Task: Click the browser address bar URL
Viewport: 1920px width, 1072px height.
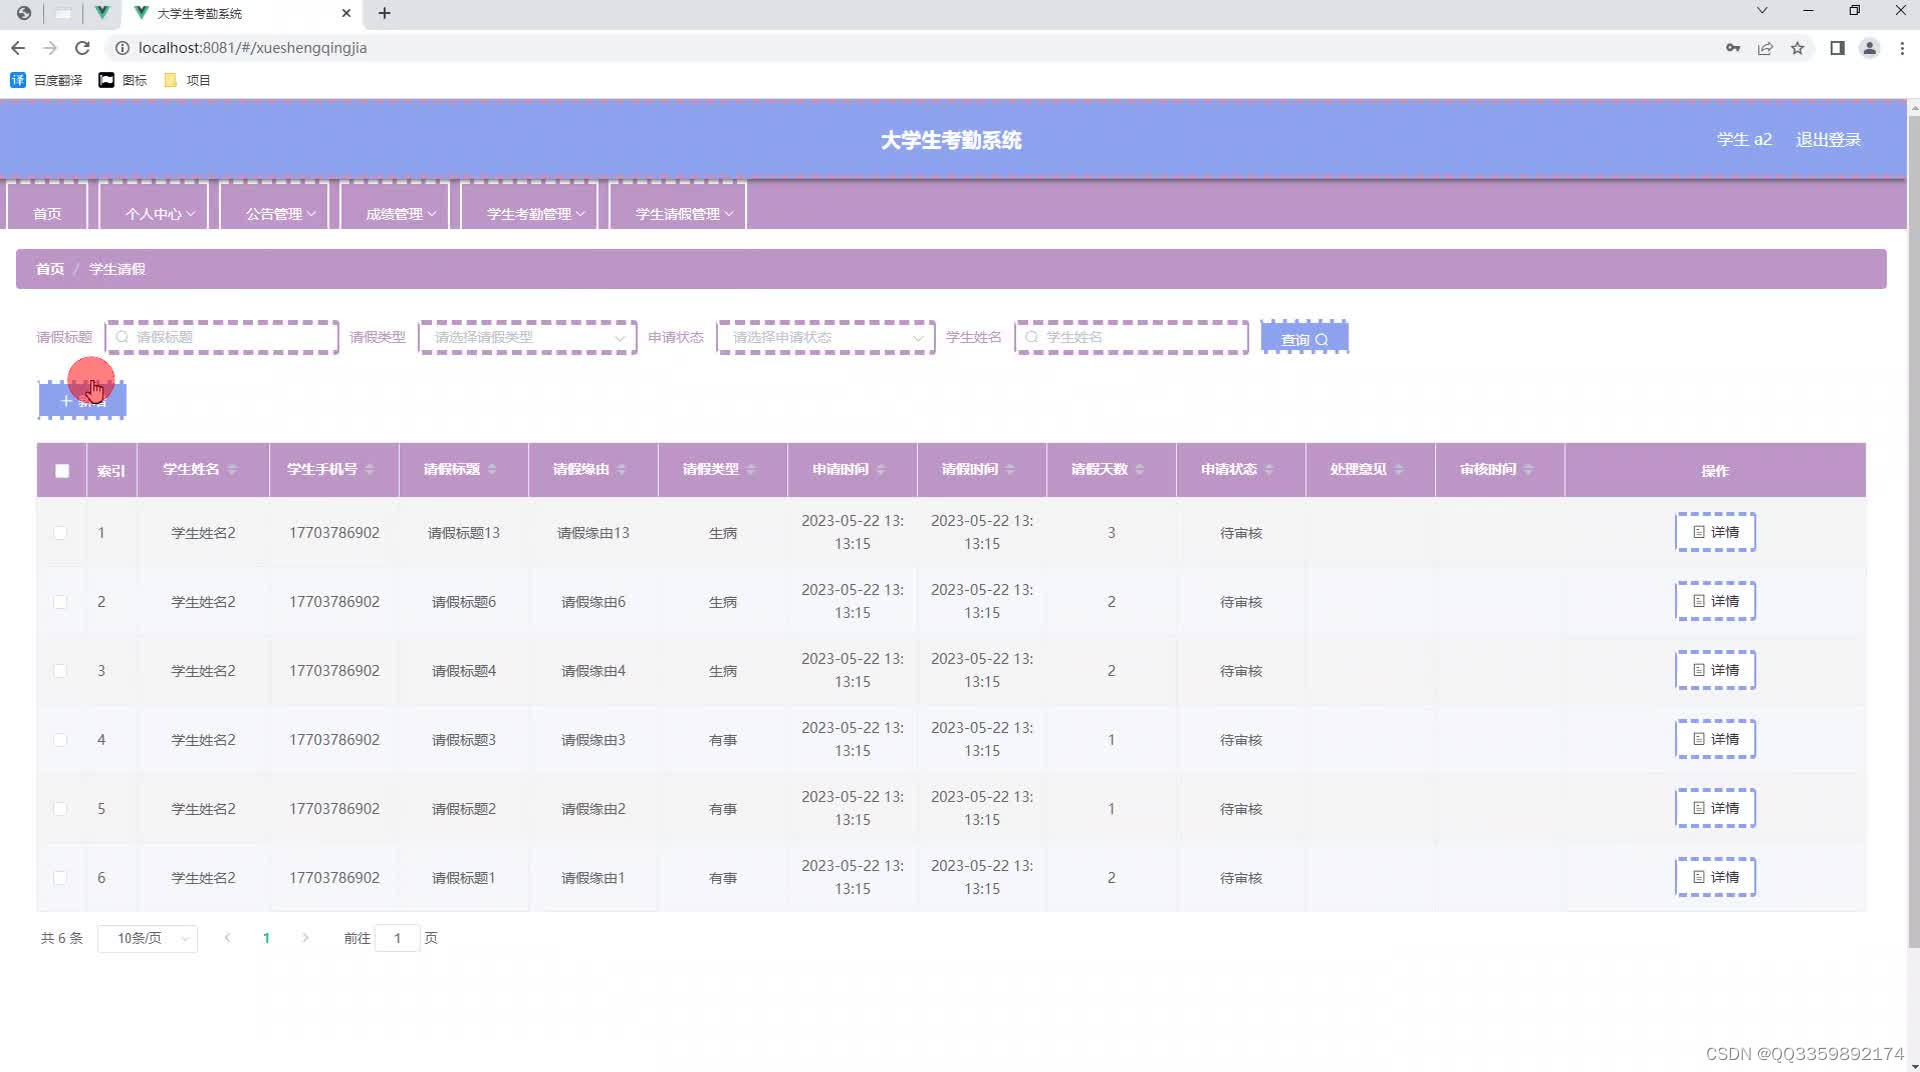Action: (x=252, y=48)
